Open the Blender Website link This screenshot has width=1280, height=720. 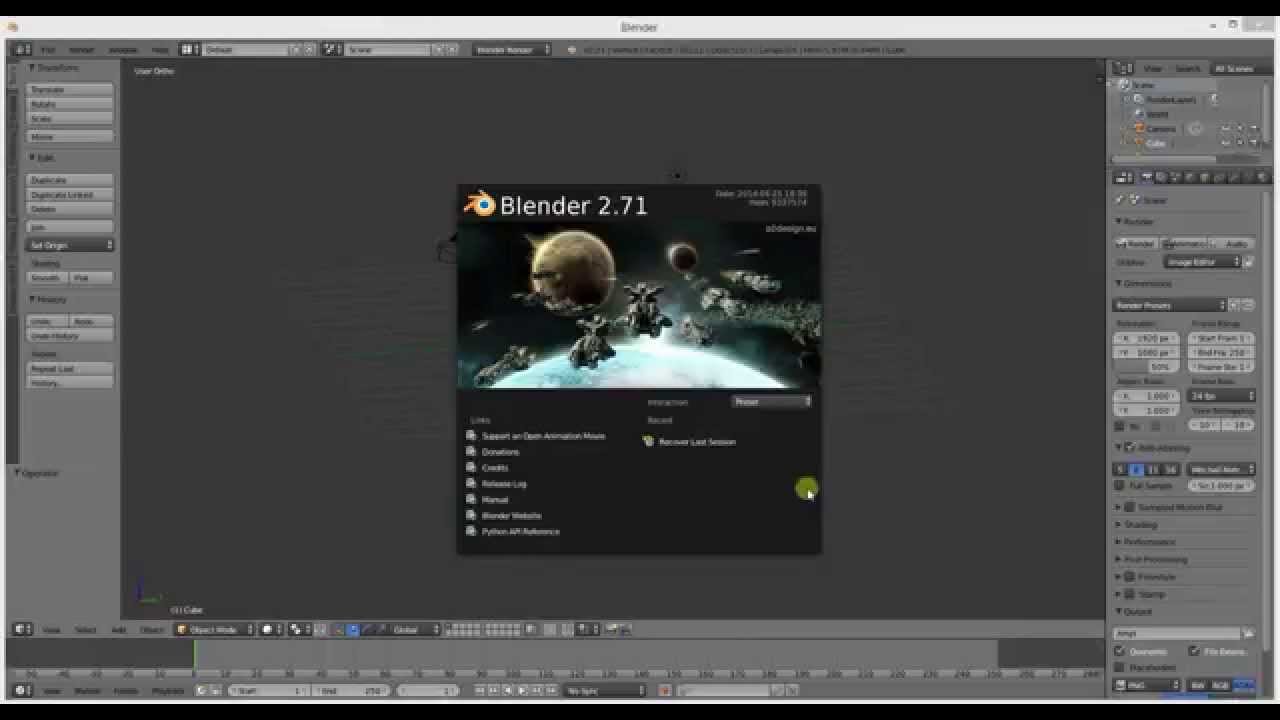511,516
